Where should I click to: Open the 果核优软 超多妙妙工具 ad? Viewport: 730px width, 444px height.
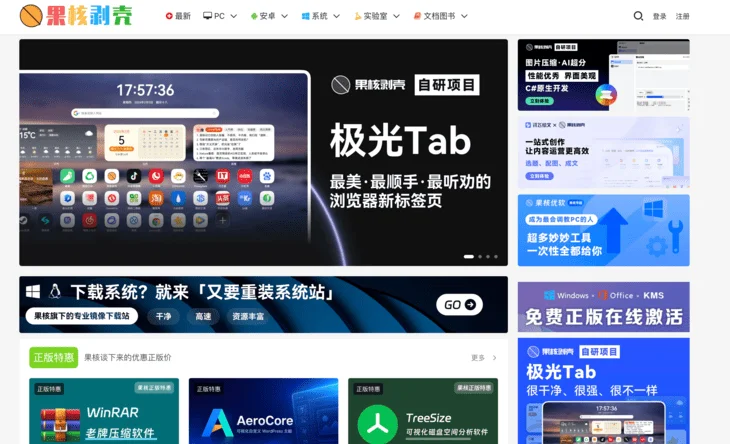click(x=603, y=230)
